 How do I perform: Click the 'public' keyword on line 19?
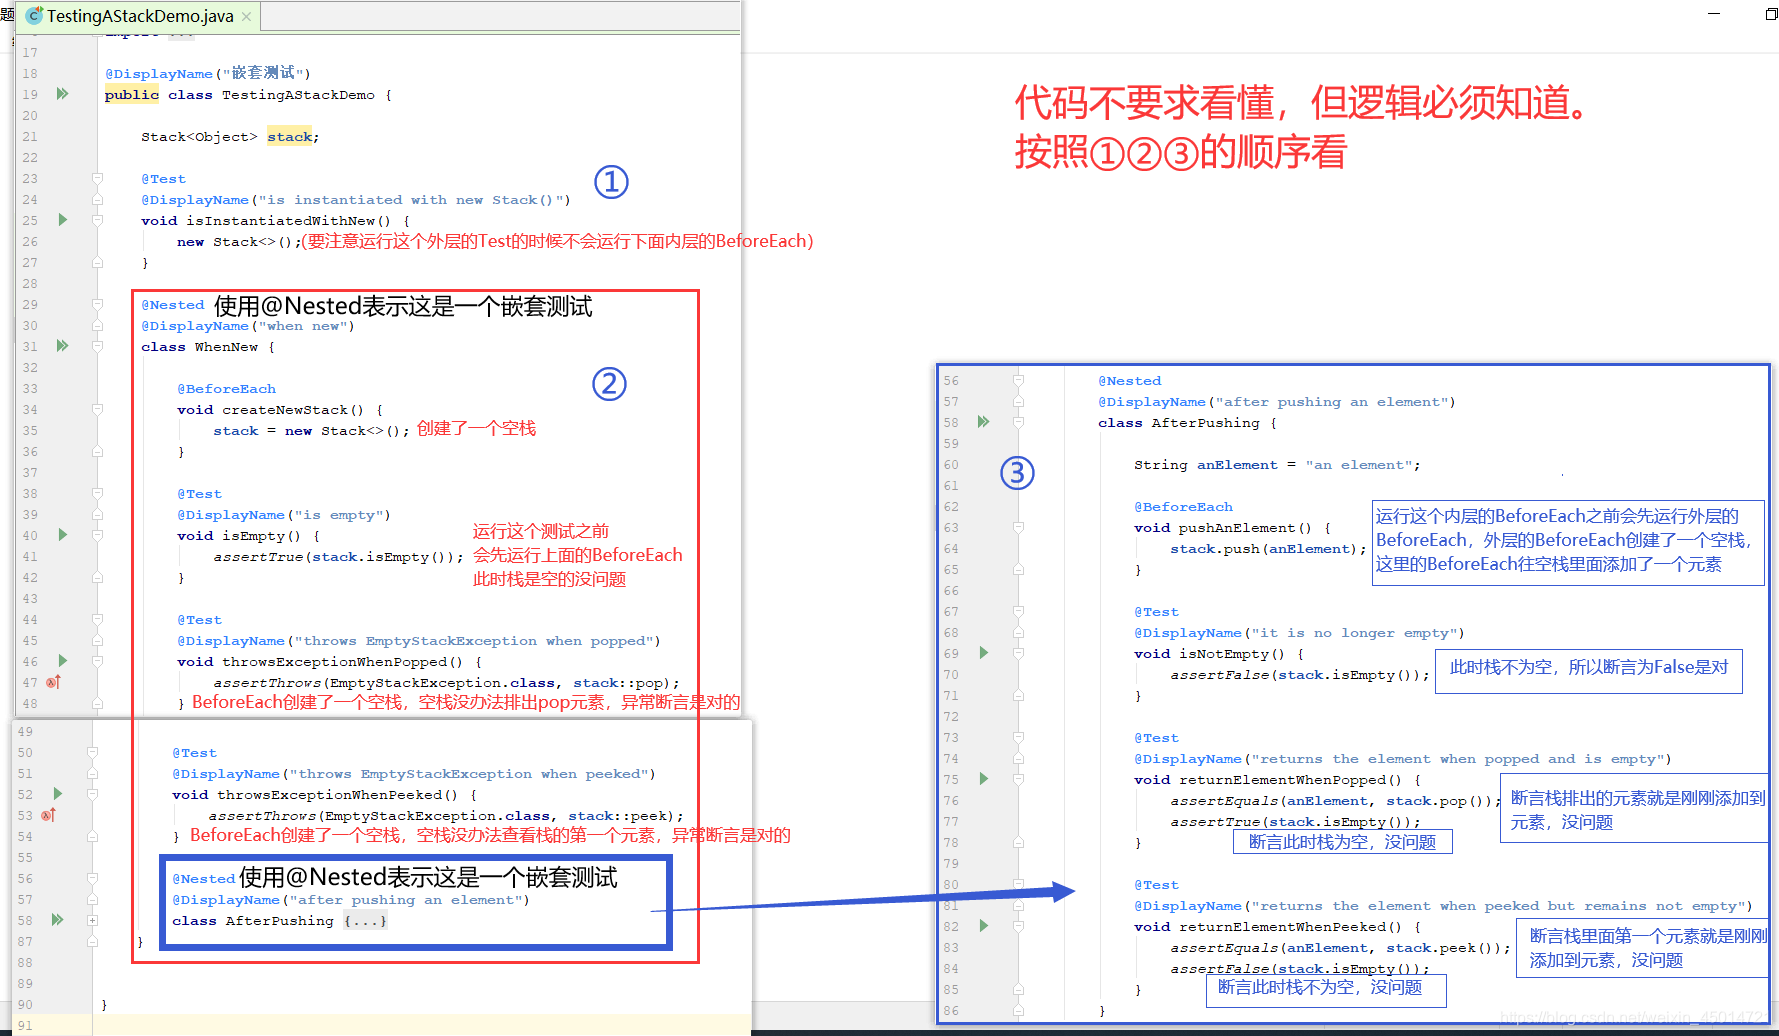pos(132,95)
